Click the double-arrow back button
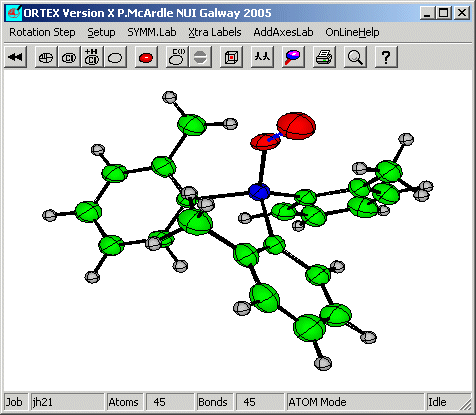 coord(15,57)
